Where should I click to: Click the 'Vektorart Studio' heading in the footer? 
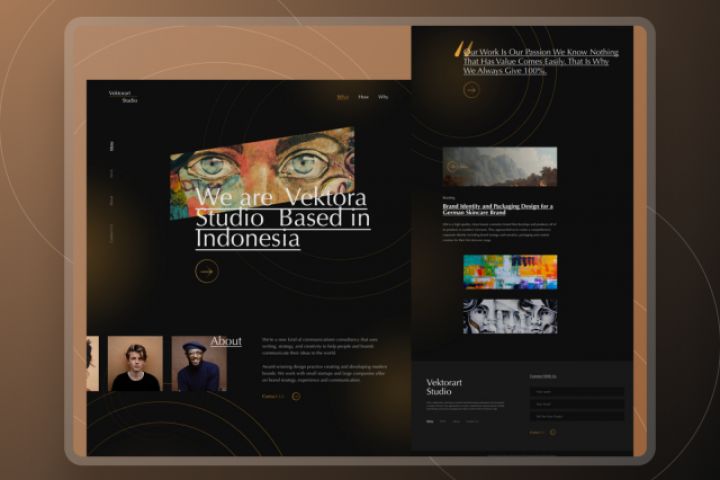tap(444, 387)
